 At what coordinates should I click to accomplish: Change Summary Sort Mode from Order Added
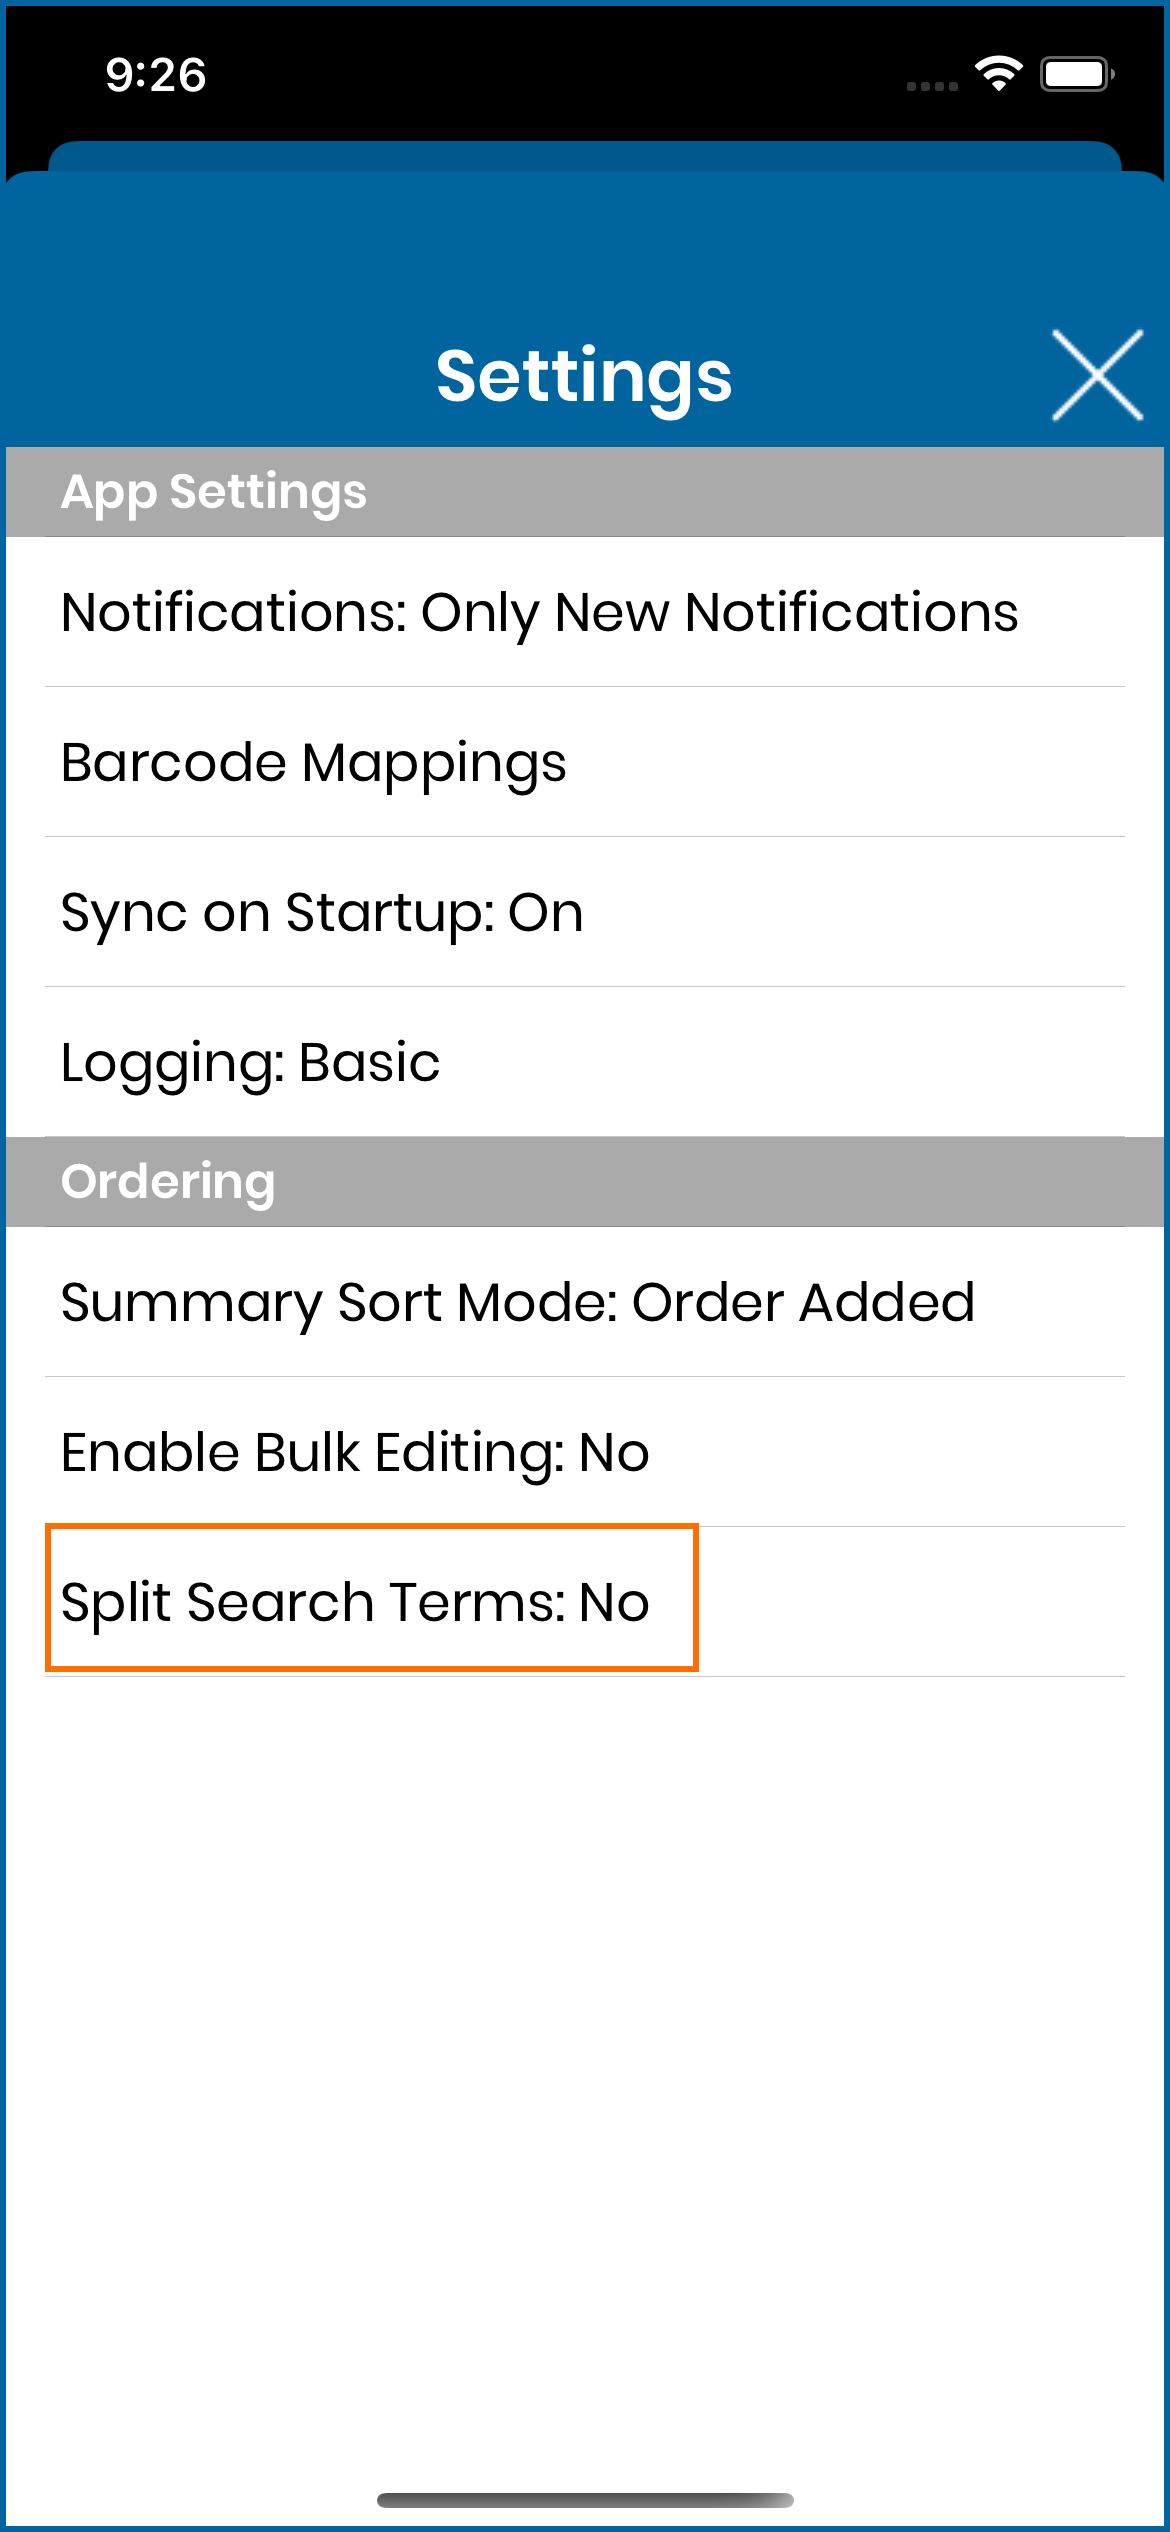[585, 1302]
